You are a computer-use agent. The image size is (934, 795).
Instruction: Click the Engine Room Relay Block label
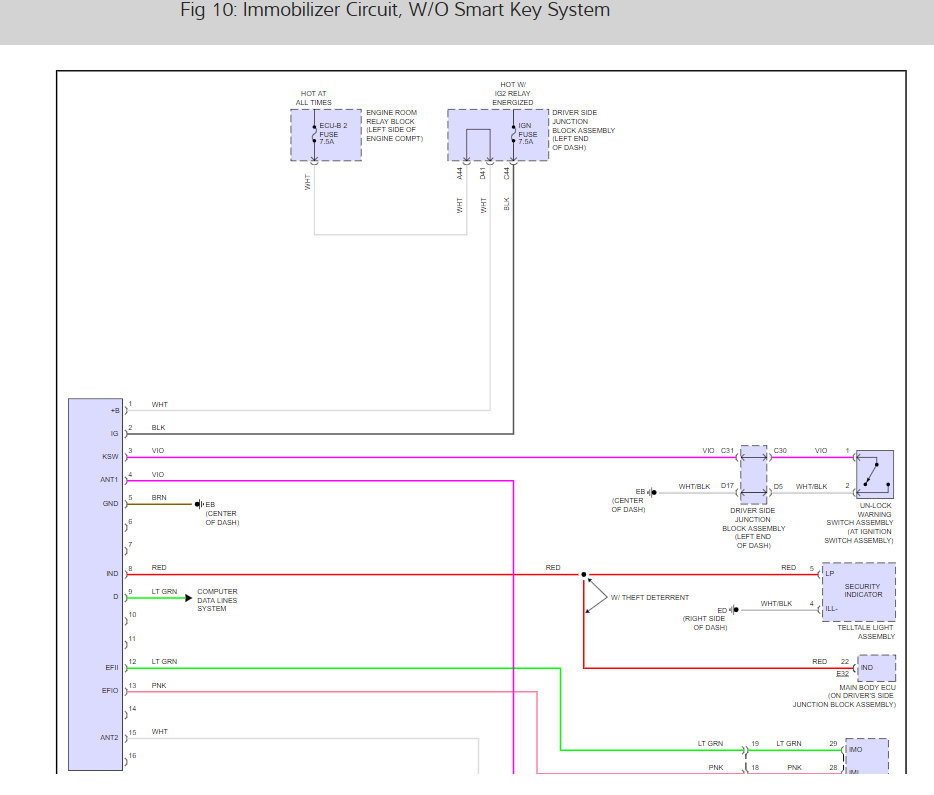point(394,125)
